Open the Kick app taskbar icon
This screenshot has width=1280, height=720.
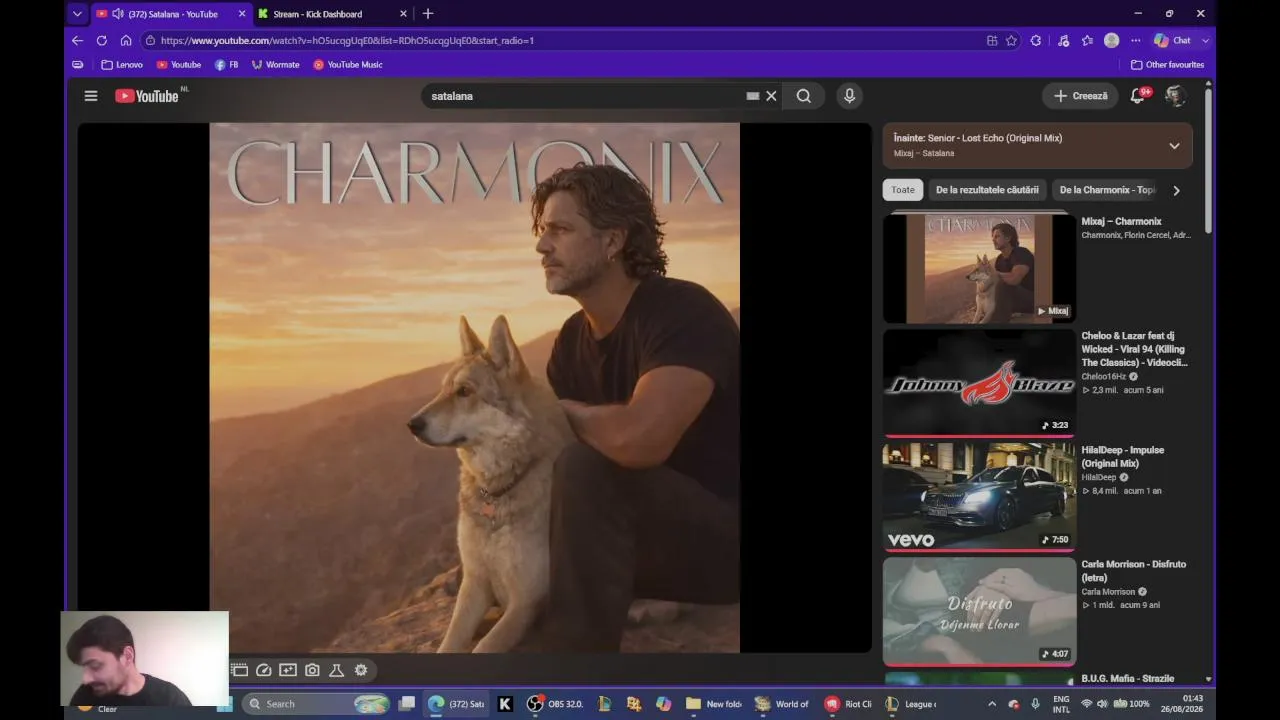505,704
